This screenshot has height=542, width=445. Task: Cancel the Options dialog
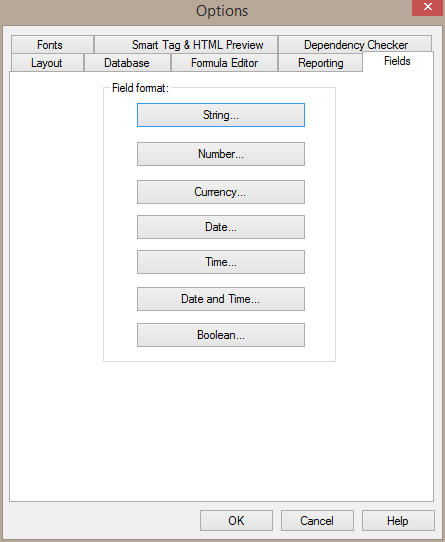pos(317,521)
